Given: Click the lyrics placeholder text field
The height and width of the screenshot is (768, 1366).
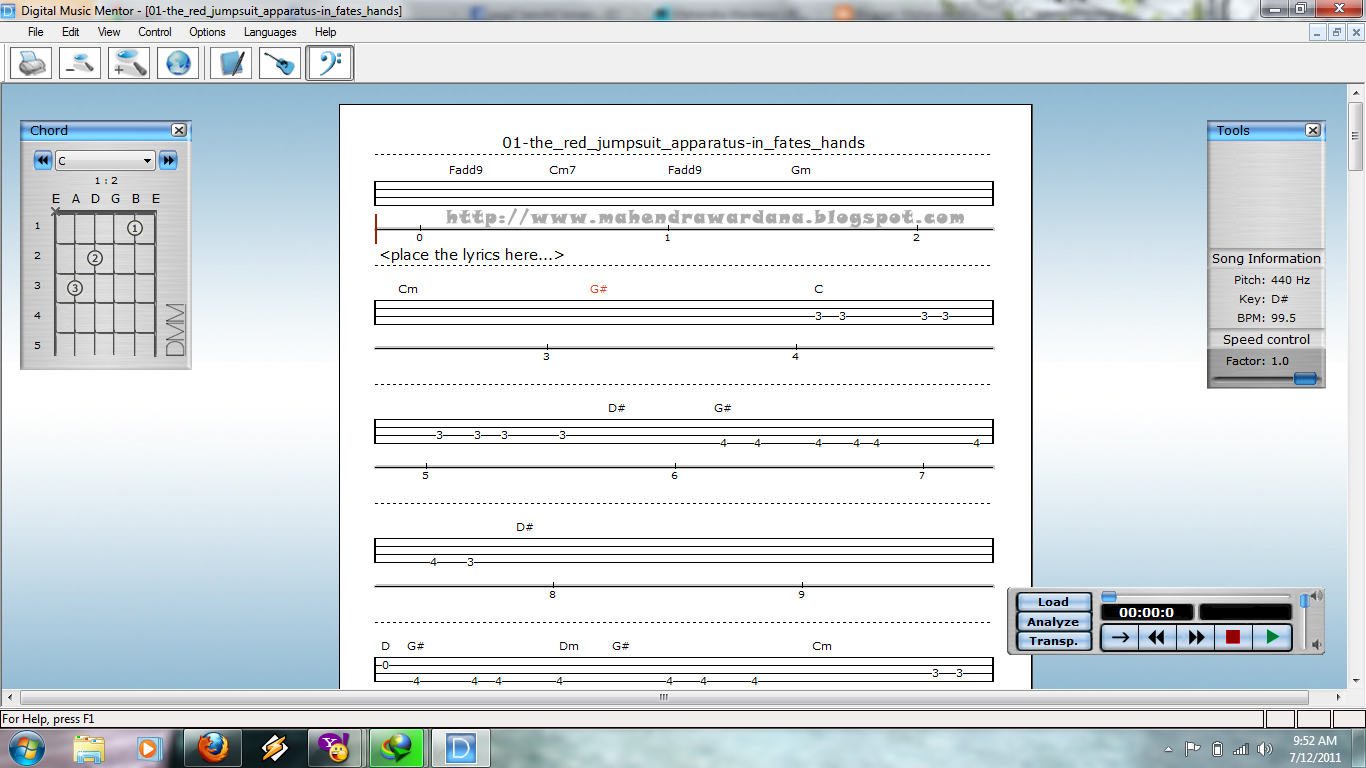Looking at the screenshot, I should coord(472,255).
